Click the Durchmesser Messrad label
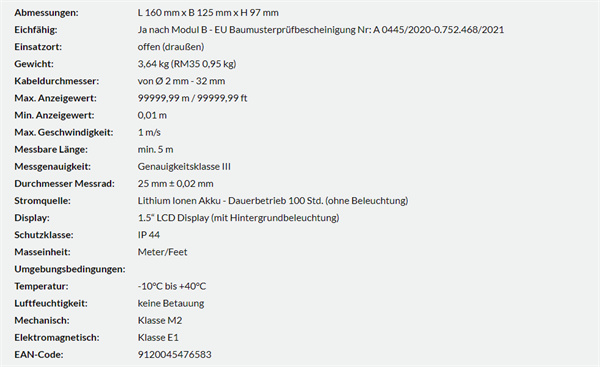The image size is (600, 367). [x=65, y=184]
